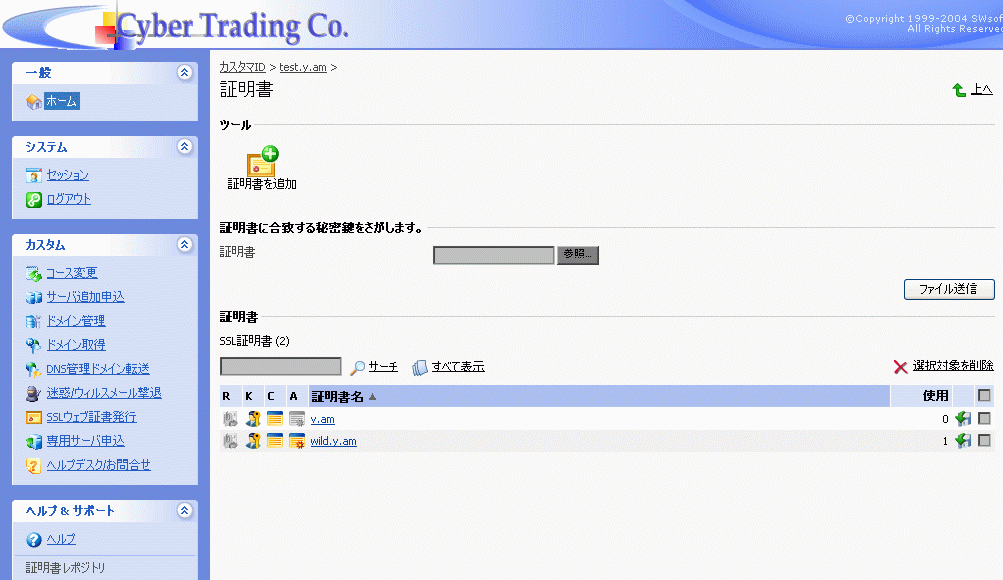Click the Show All (すべて表示) icon

(x=420, y=367)
